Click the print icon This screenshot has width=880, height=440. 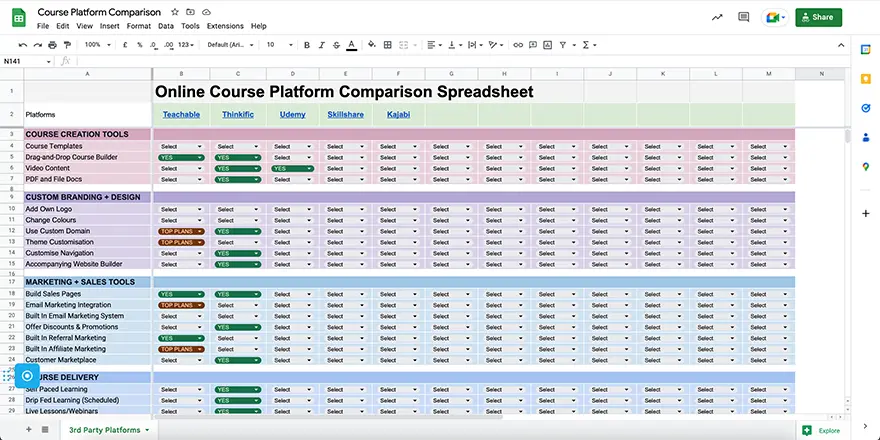click(52, 45)
